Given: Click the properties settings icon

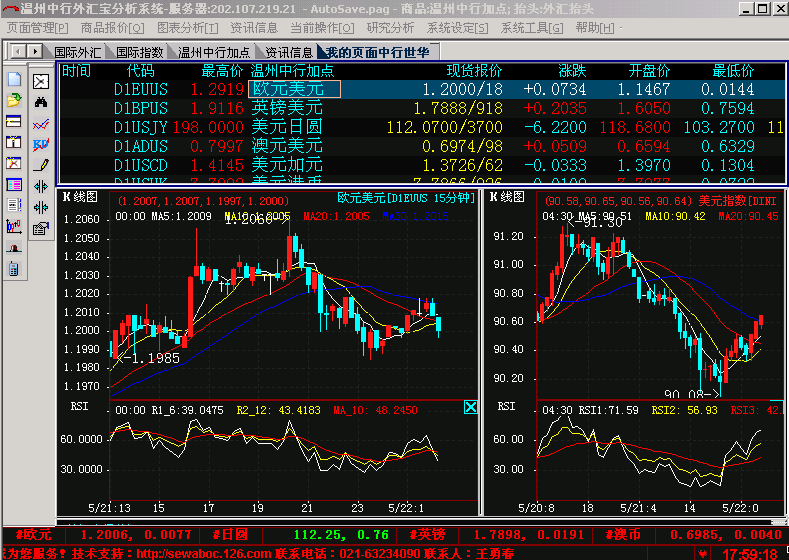Looking at the screenshot, I should 41,228.
